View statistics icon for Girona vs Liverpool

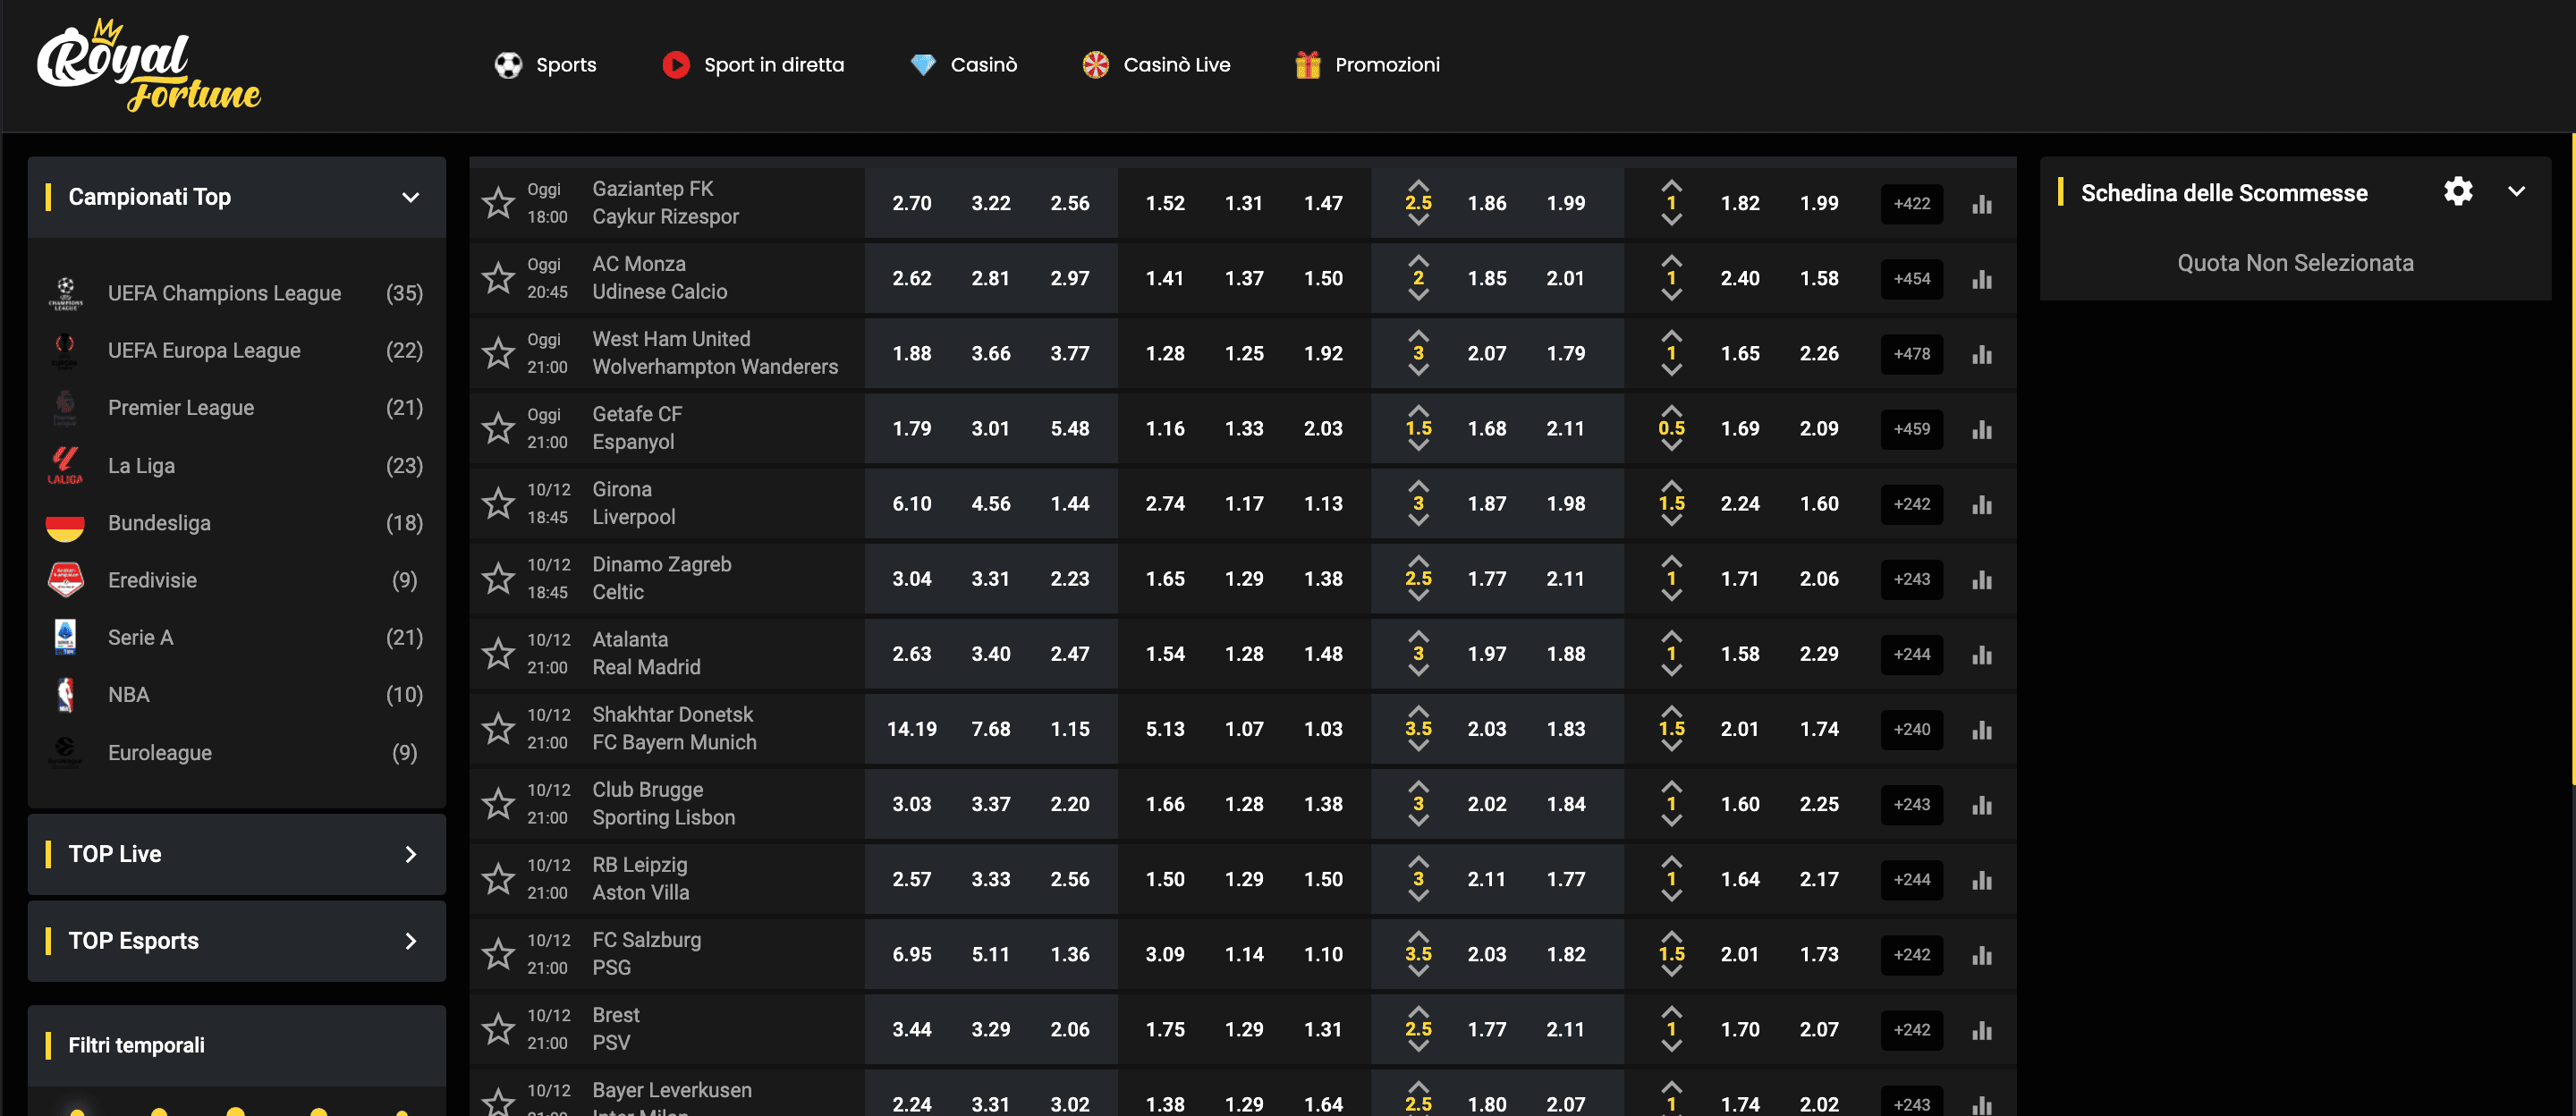click(x=1982, y=504)
